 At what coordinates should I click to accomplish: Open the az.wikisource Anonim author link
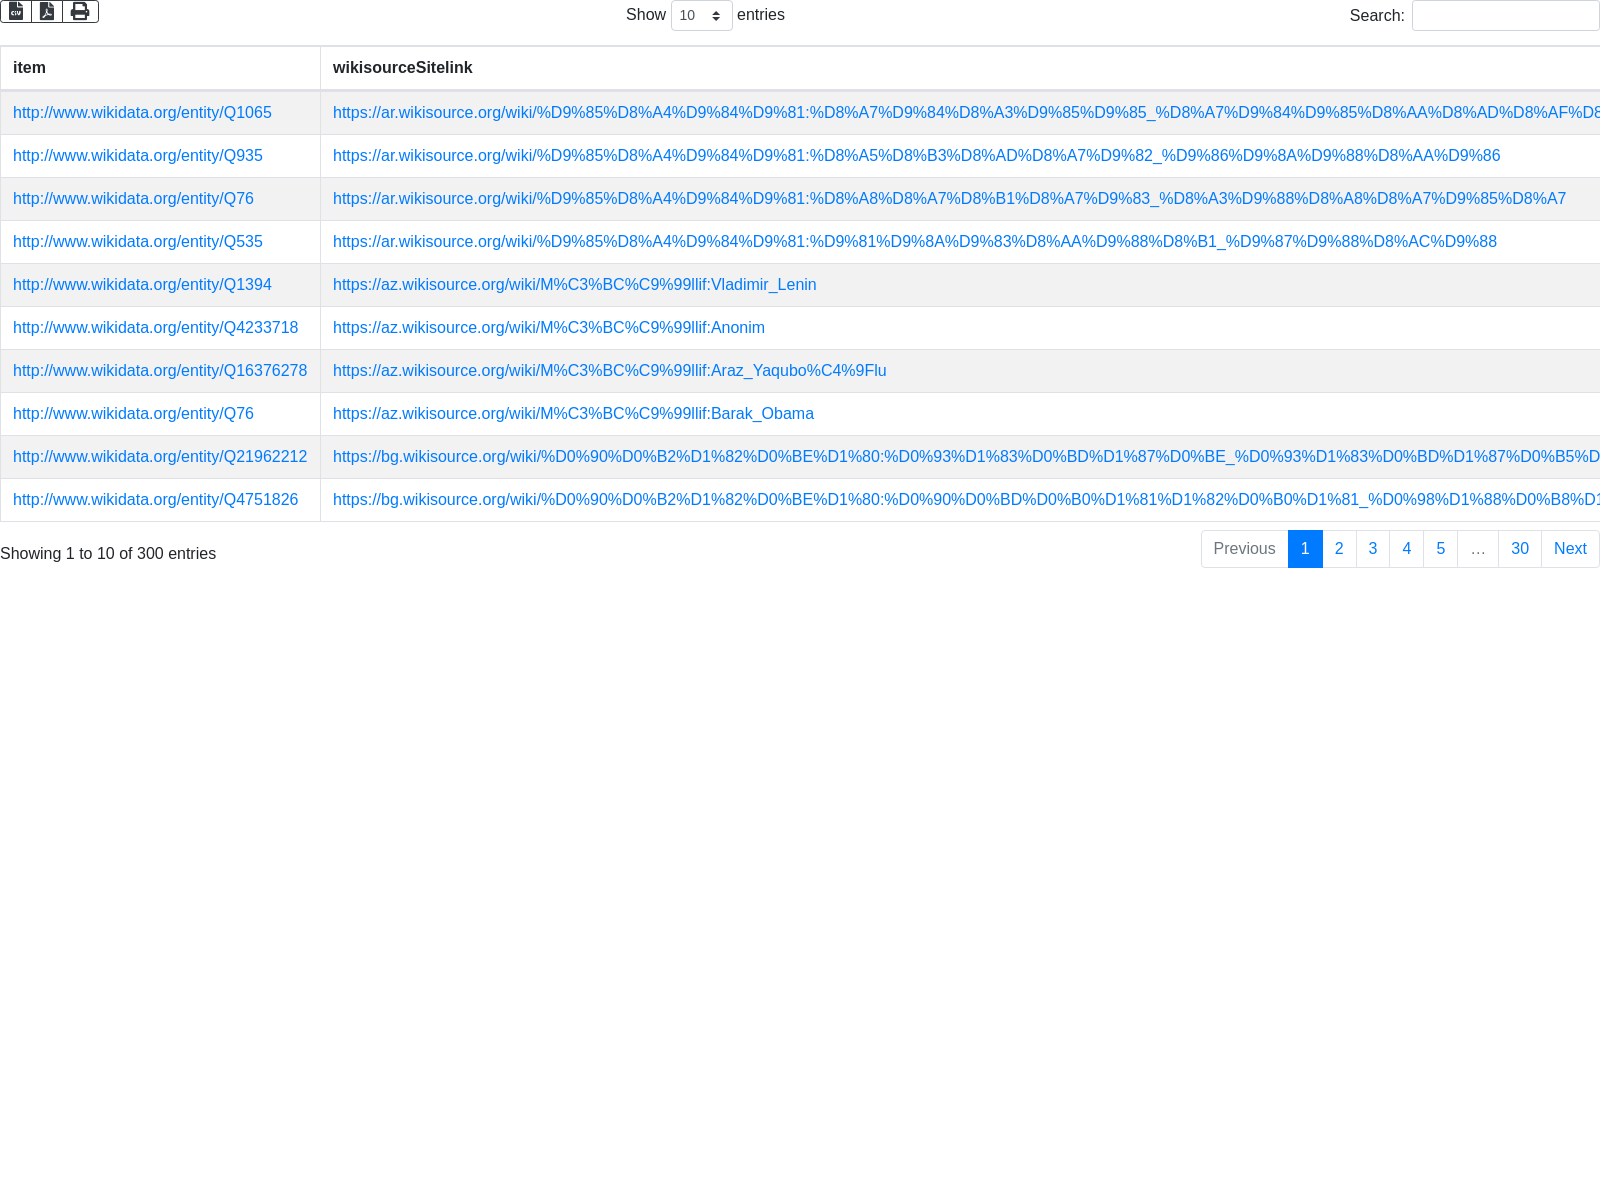[x=548, y=328]
